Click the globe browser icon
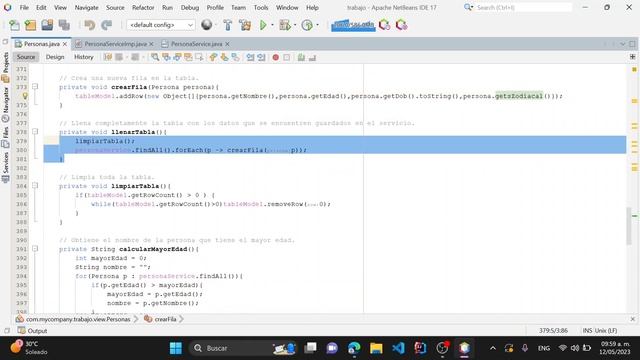The width and height of the screenshot is (640, 360). (x=207, y=25)
